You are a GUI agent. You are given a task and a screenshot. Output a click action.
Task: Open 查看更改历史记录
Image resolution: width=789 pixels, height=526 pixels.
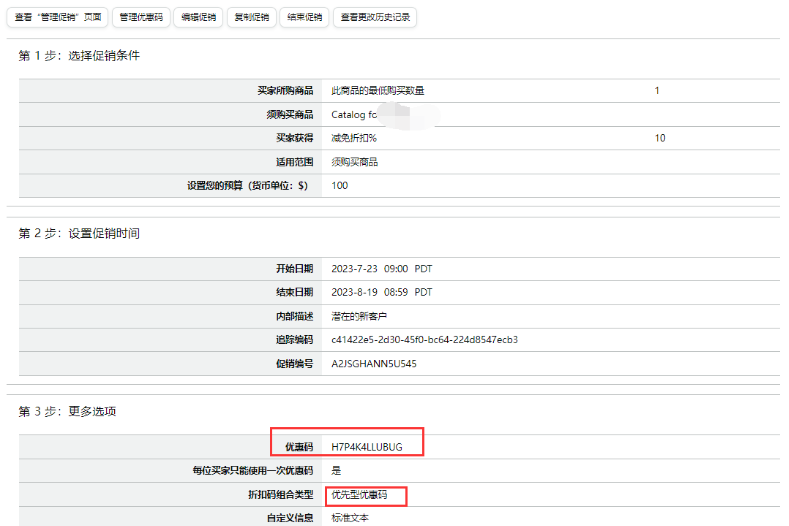374,17
